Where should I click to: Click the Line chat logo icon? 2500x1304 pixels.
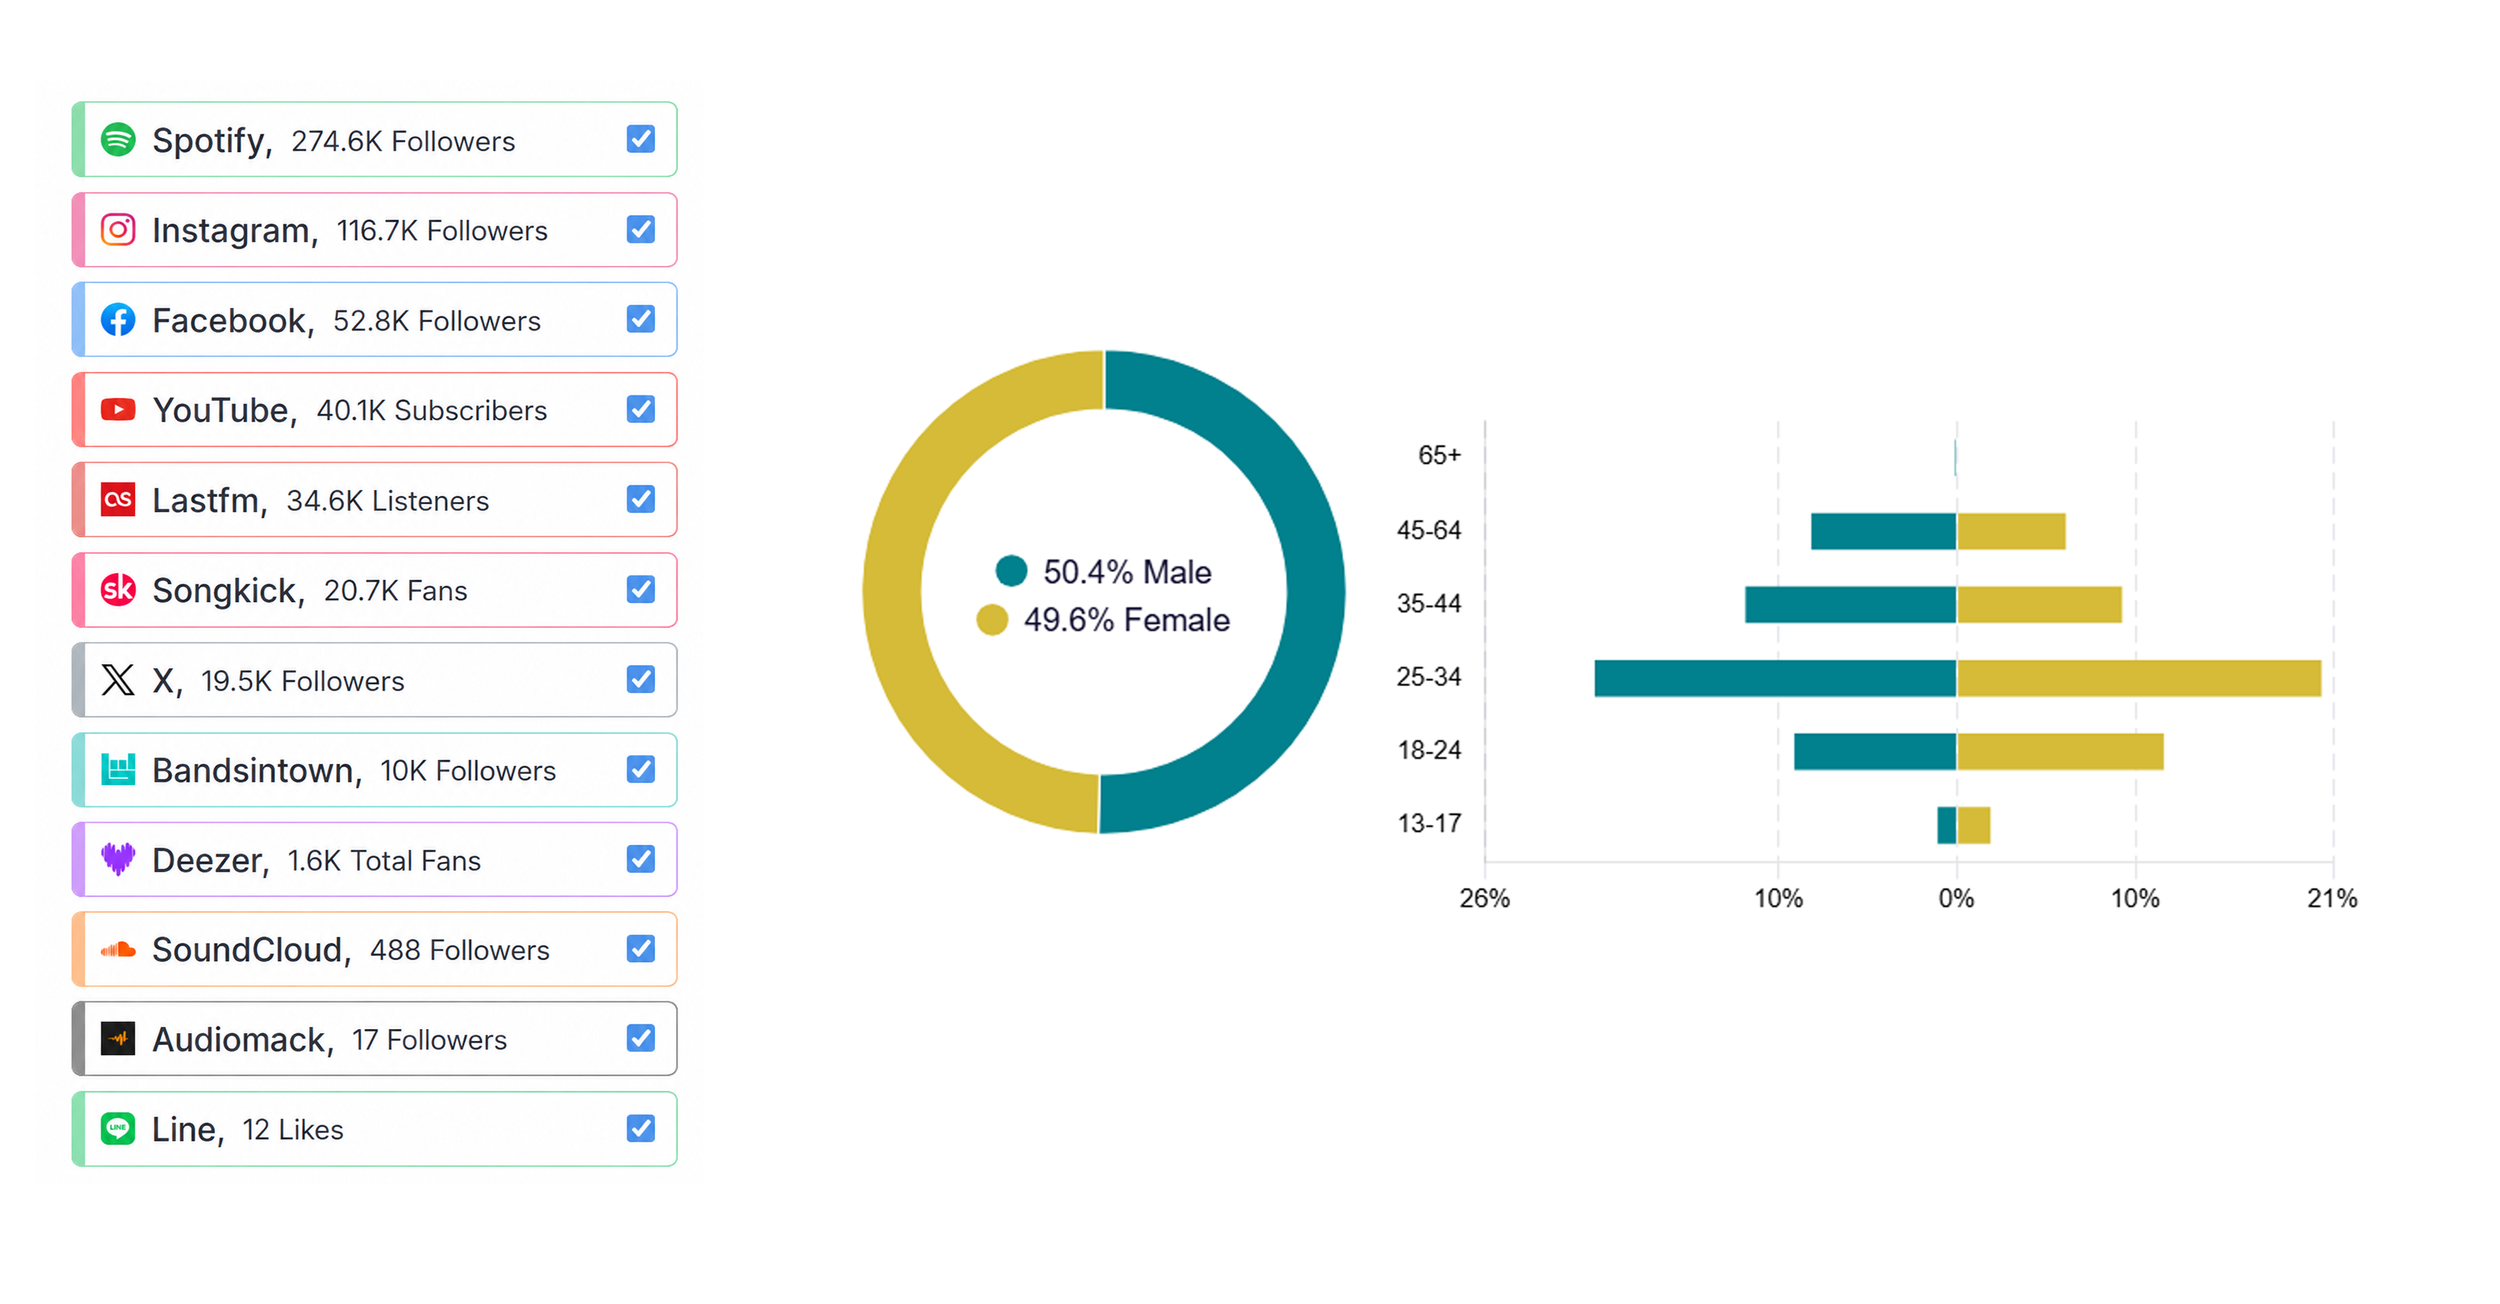pyautogui.click(x=118, y=1129)
